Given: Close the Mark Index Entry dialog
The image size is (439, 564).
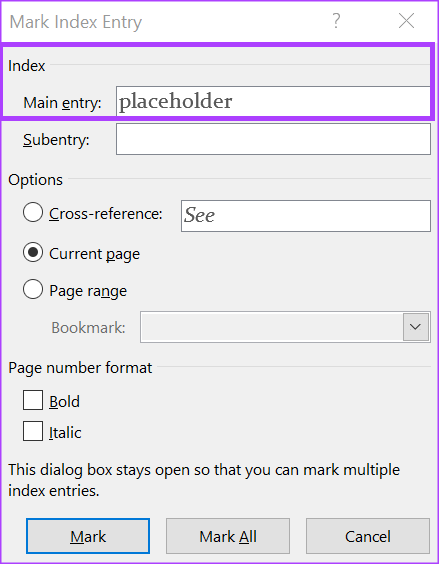Looking at the screenshot, I should (x=406, y=21).
